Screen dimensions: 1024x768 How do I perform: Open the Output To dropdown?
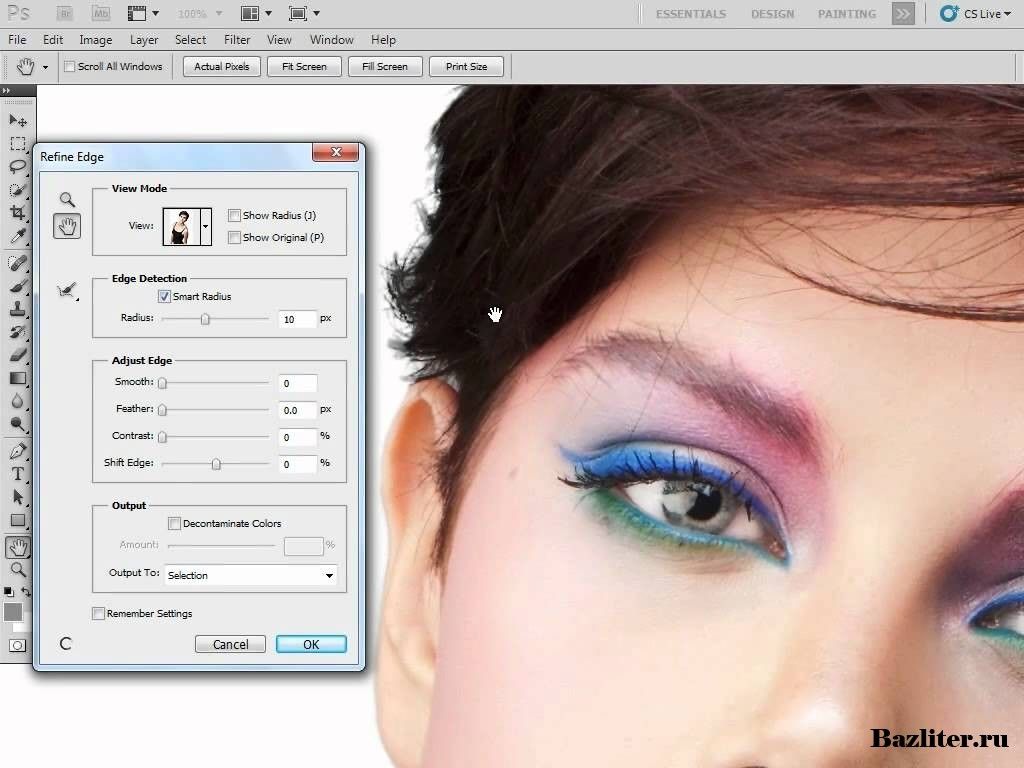pos(250,575)
